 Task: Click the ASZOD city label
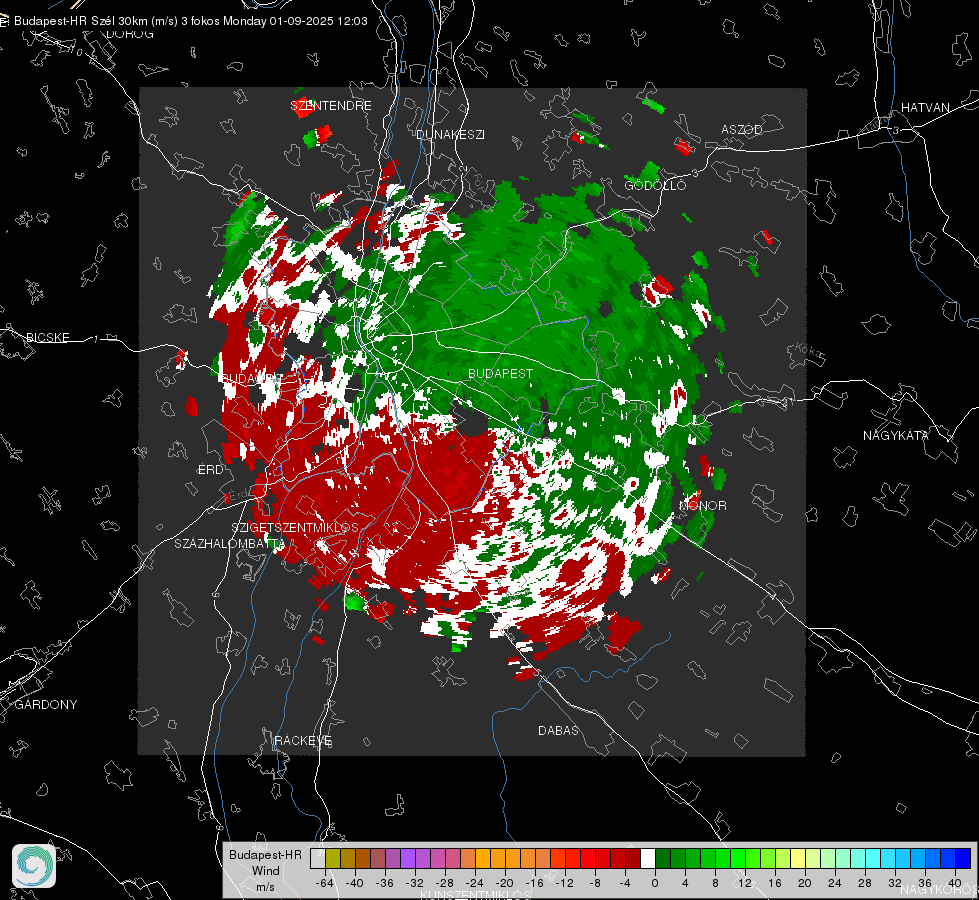tap(742, 129)
